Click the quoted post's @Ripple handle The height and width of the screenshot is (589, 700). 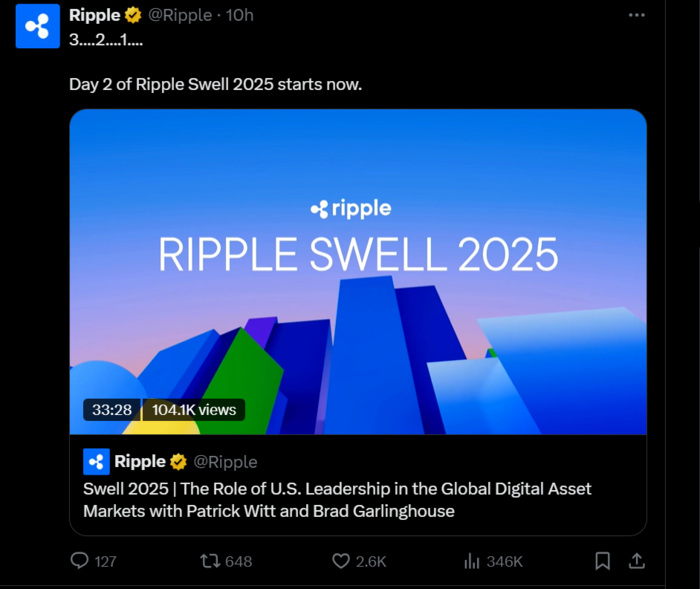(x=225, y=462)
